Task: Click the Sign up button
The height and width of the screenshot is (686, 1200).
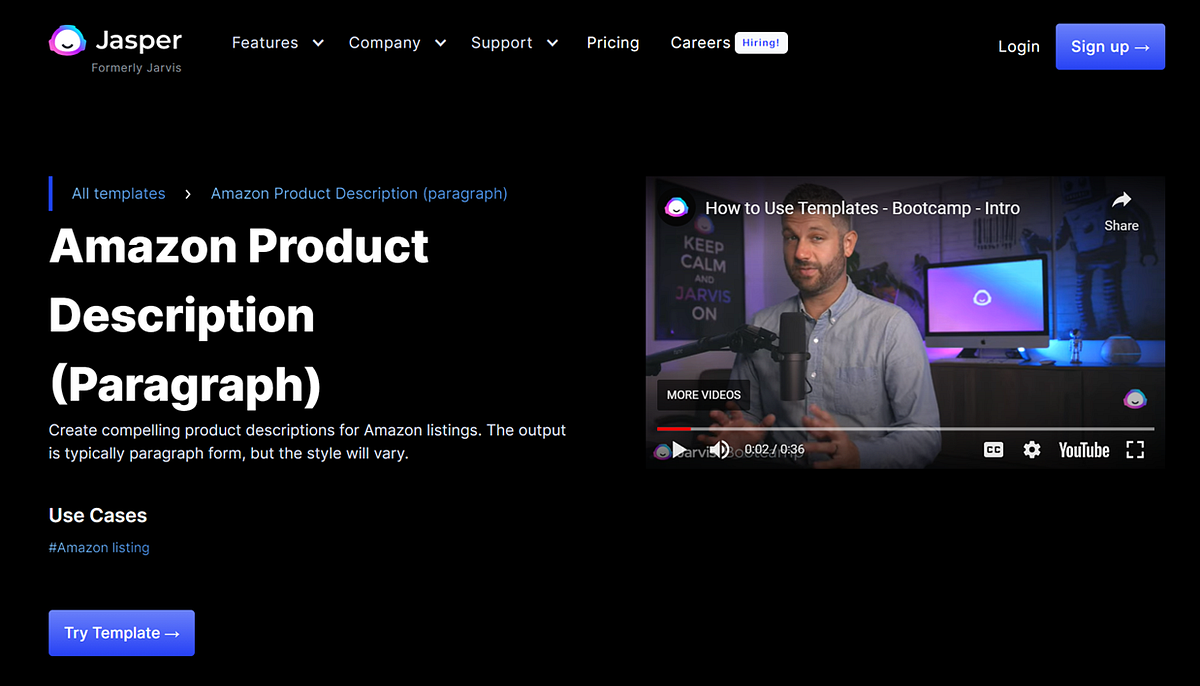Action: [1110, 47]
